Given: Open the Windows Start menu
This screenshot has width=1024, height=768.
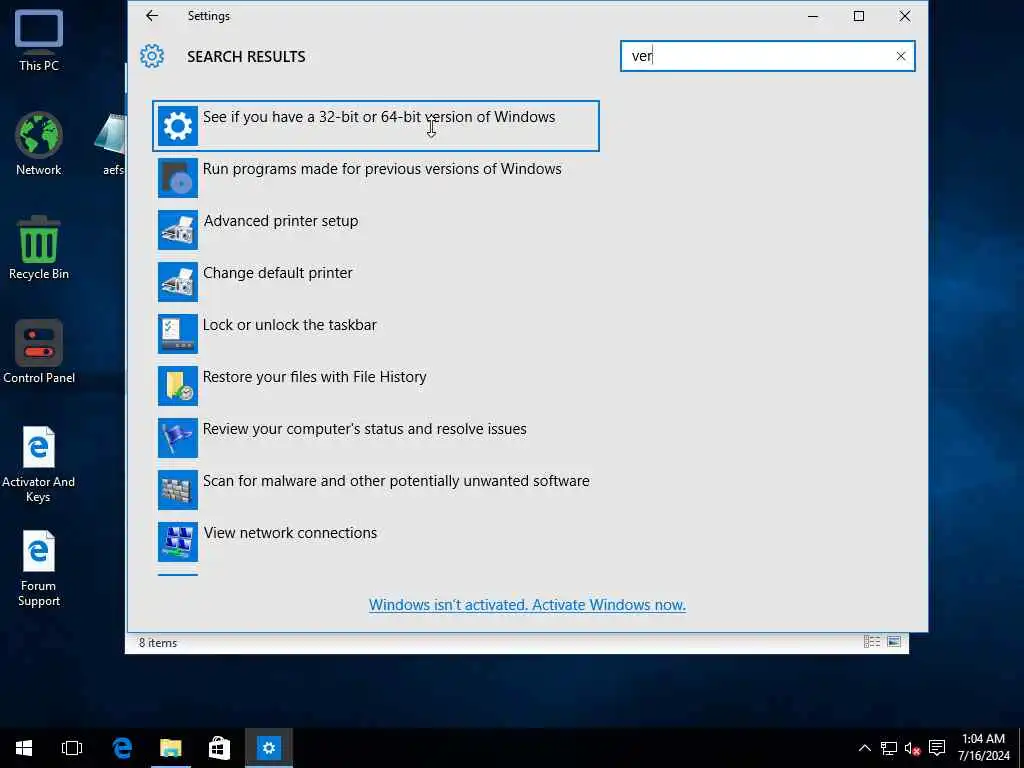Looking at the screenshot, I should tap(24, 748).
